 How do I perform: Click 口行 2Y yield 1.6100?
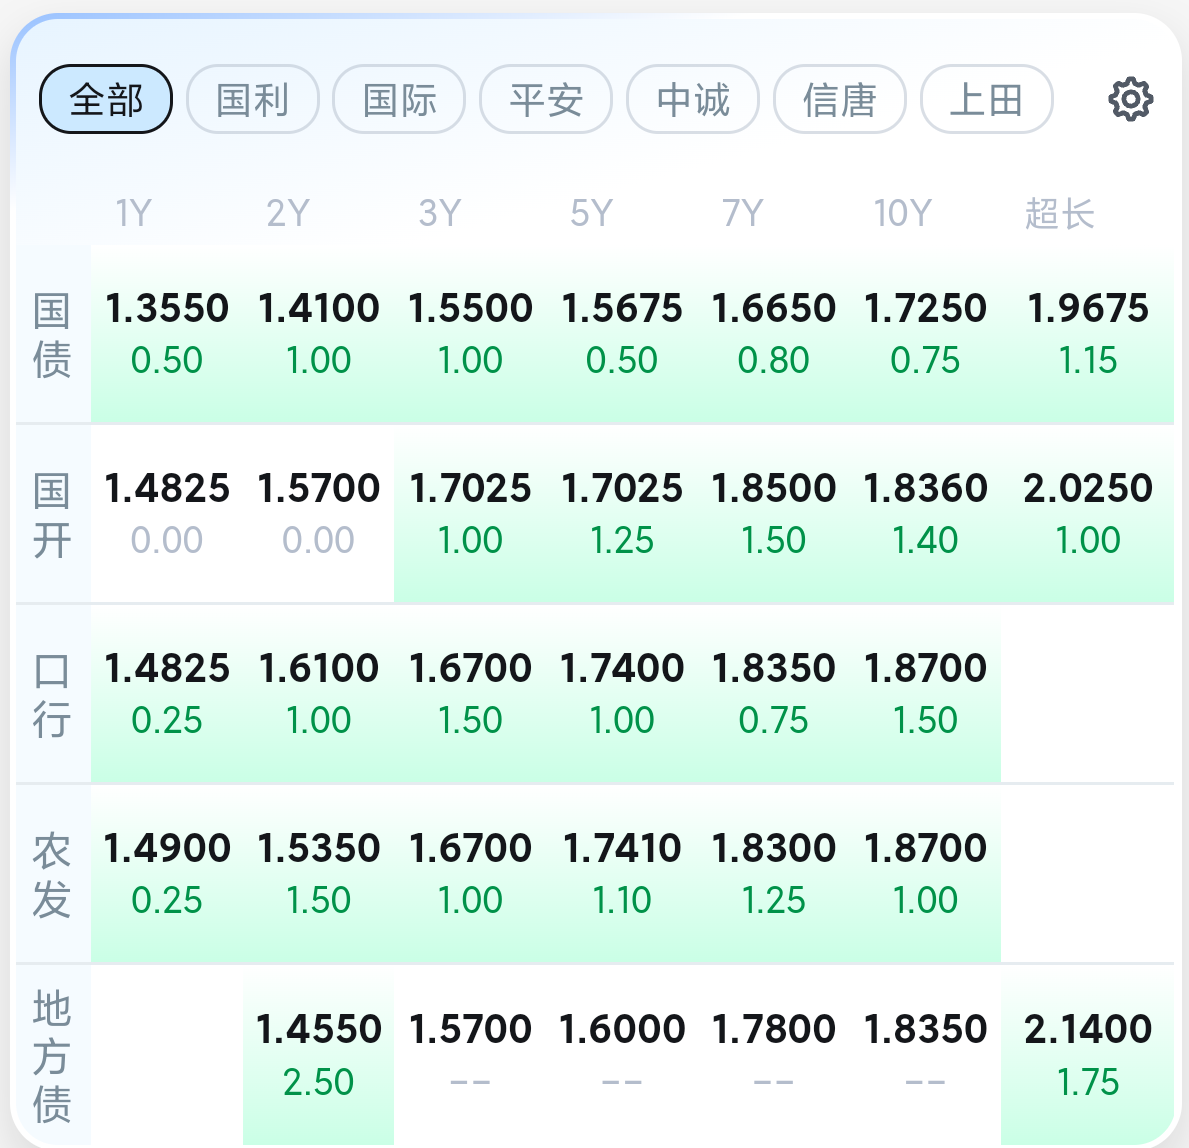point(318,694)
